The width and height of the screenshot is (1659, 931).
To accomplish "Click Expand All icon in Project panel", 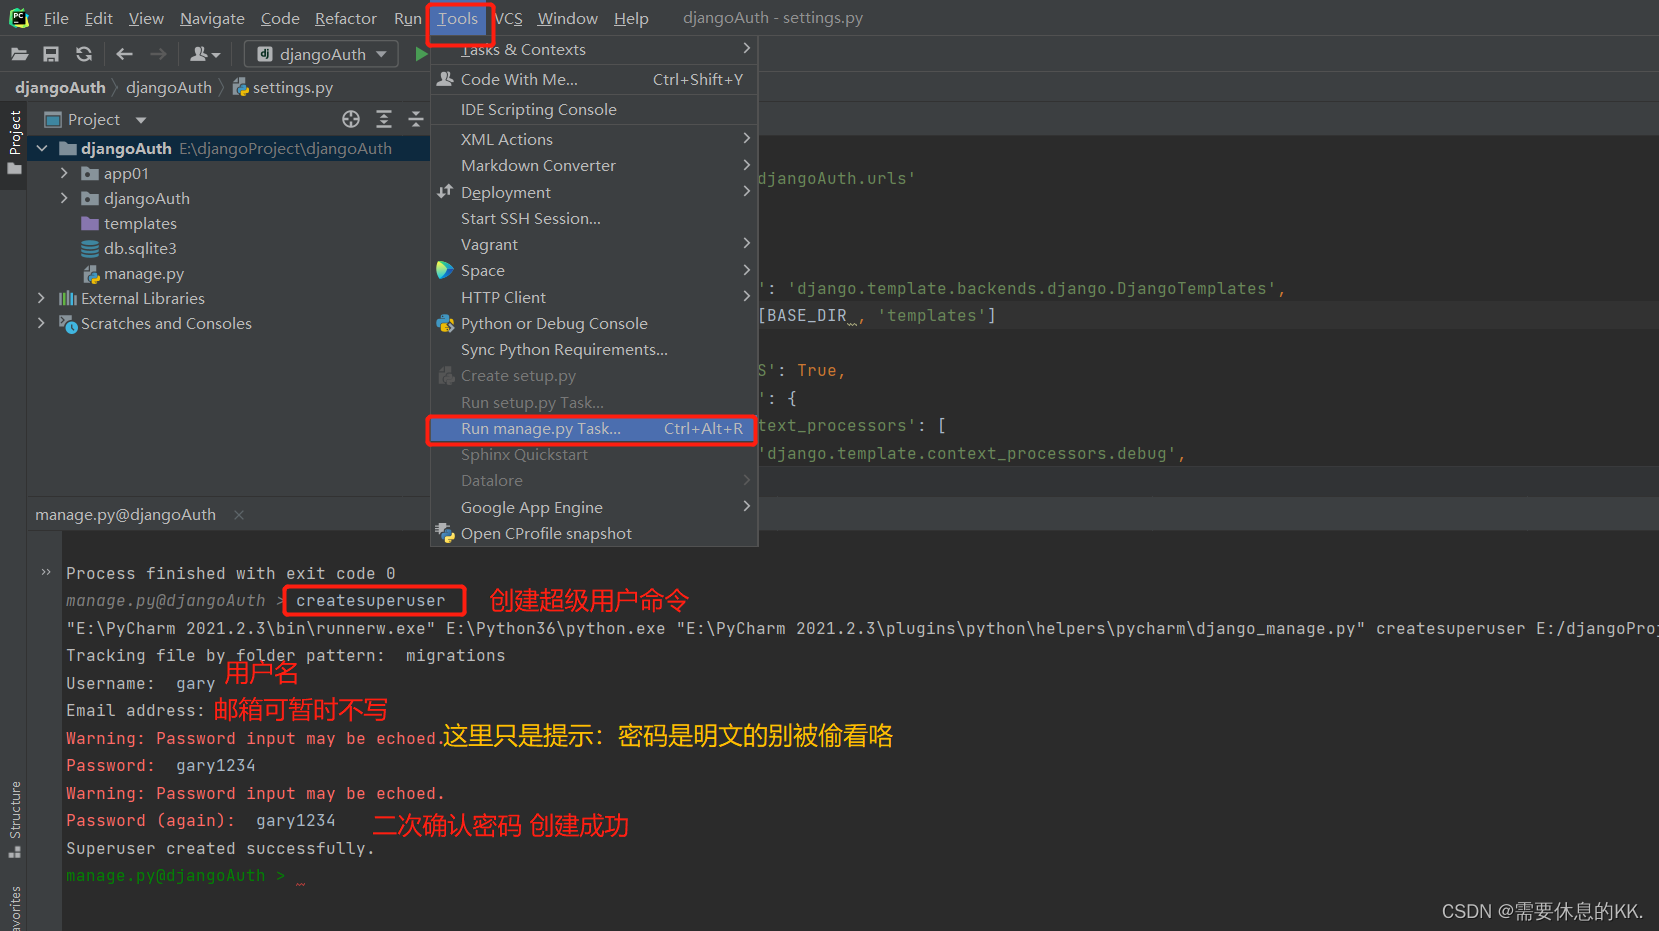I will [384, 119].
